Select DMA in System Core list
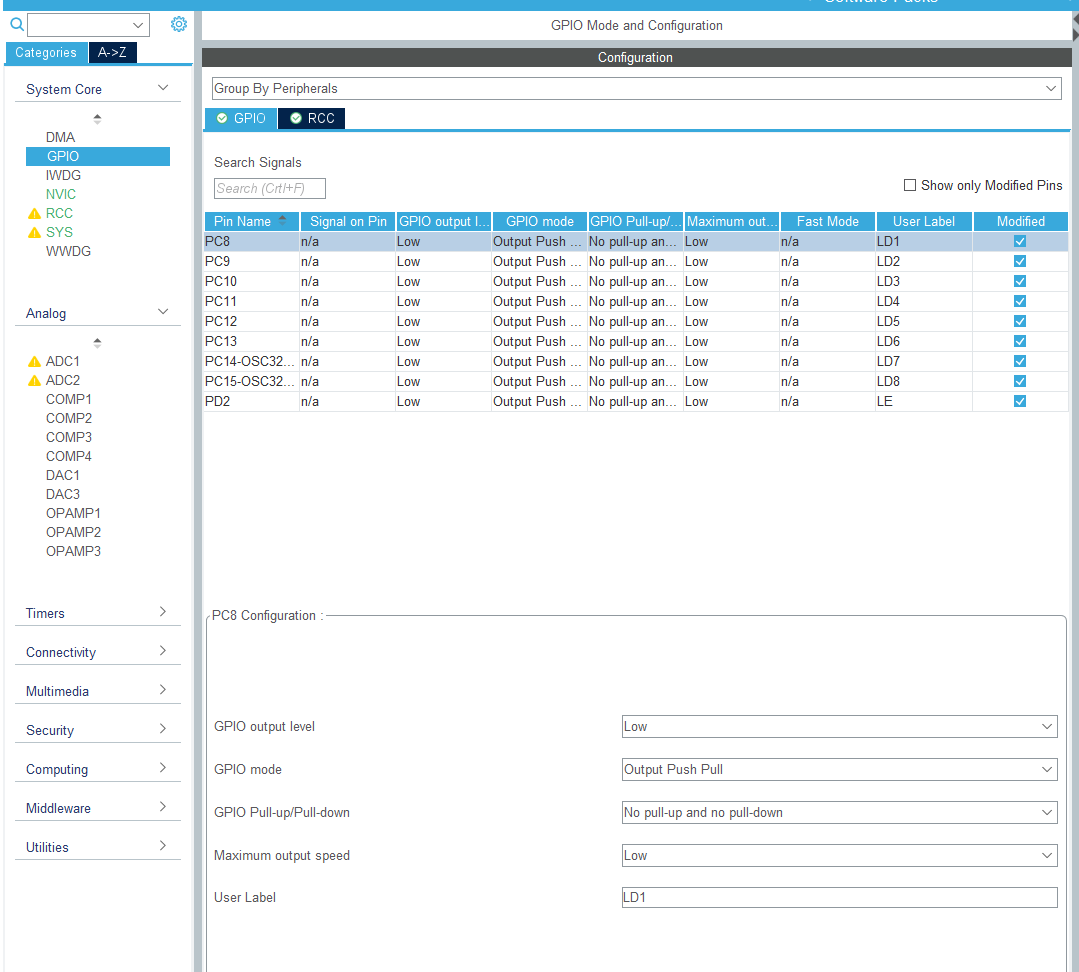This screenshot has width=1079, height=972. click(61, 138)
